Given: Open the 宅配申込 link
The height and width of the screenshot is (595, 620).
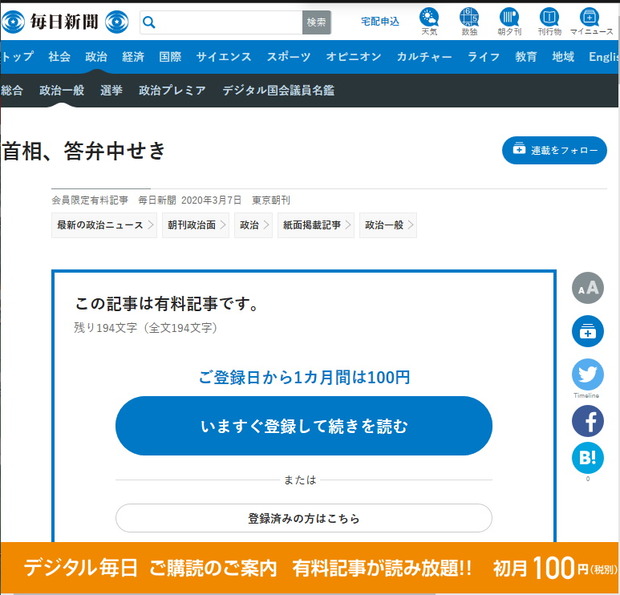Looking at the screenshot, I should pyautogui.click(x=380, y=21).
